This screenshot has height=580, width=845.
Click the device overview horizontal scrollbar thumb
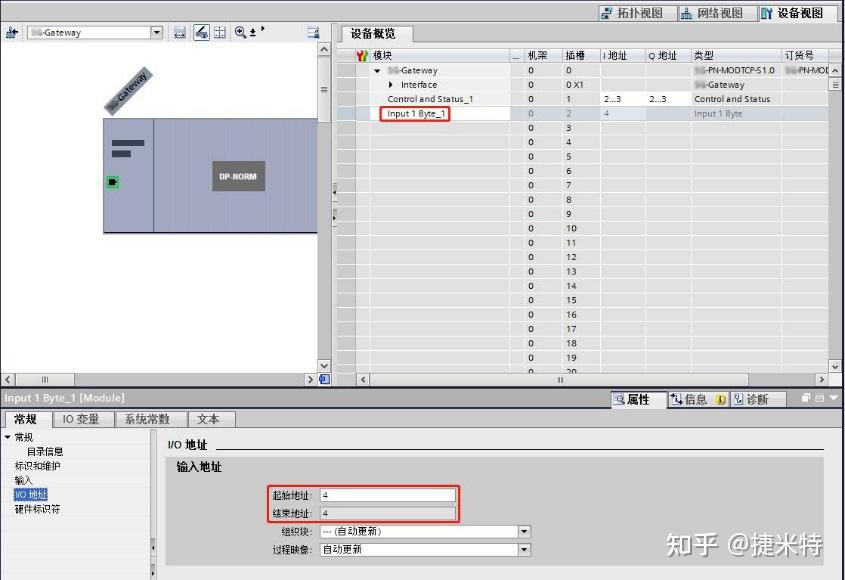coord(559,380)
